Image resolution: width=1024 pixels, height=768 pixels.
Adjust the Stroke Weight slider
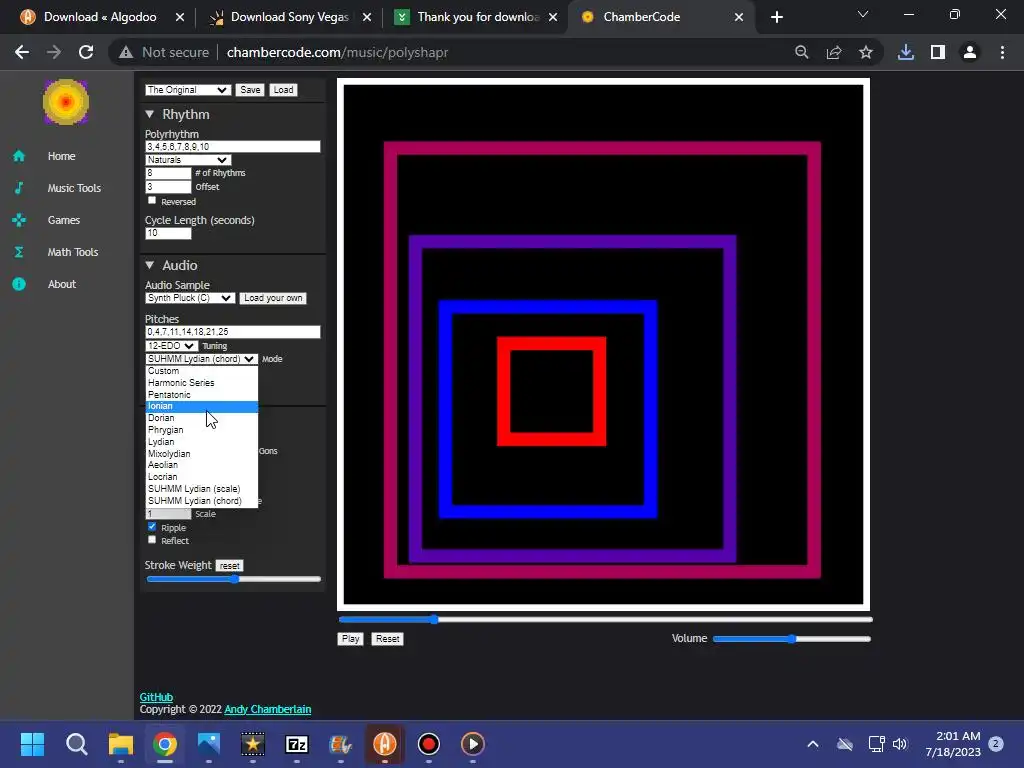[234, 579]
